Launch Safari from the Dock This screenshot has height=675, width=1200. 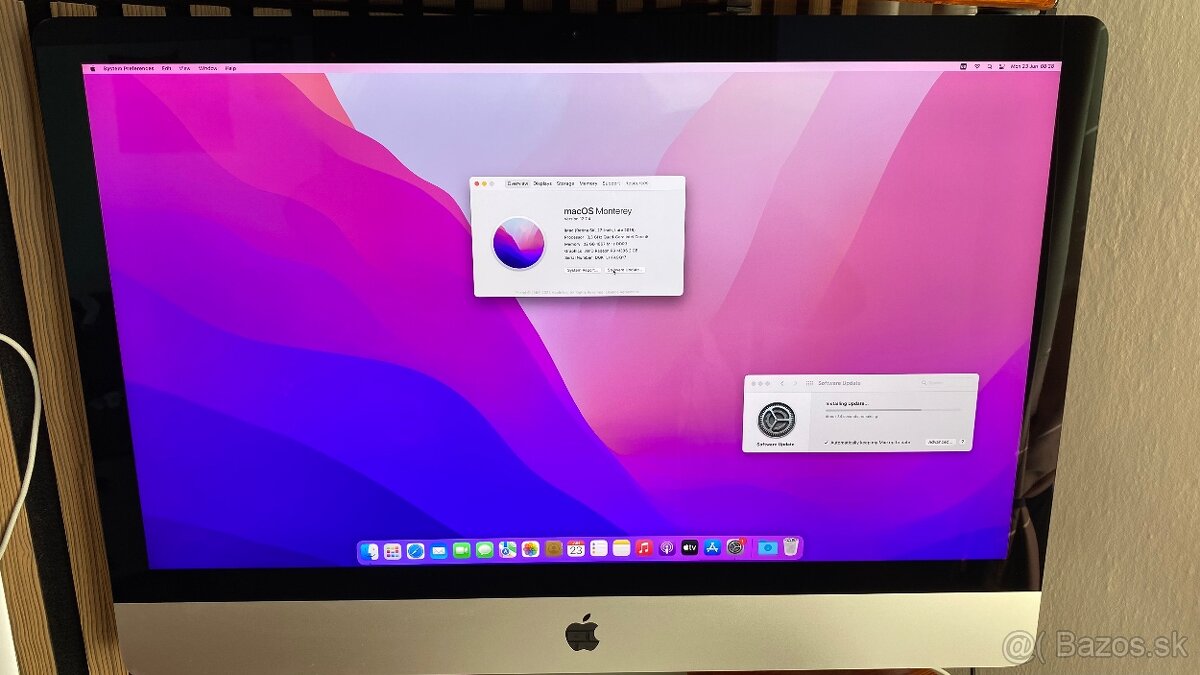[x=415, y=550]
